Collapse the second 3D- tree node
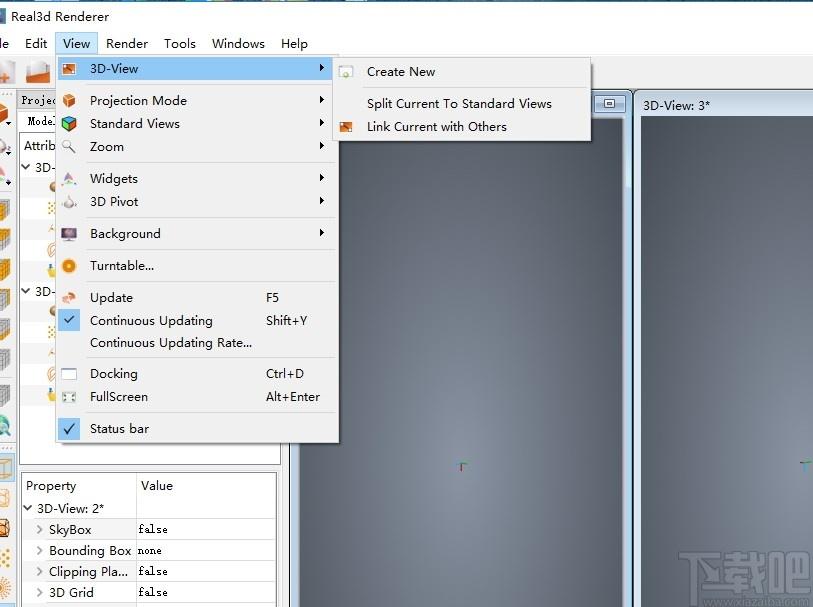The height and width of the screenshot is (607, 813). point(26,291)
